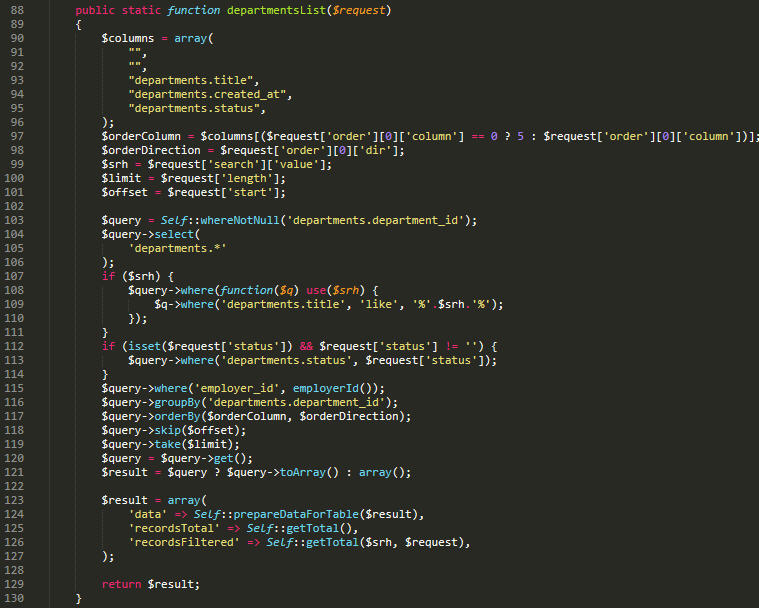Viewport: 759px width, 608px height.
Task: Click line number 130 in the gutter
Action: pyautogui.click(x=14, y=598)
